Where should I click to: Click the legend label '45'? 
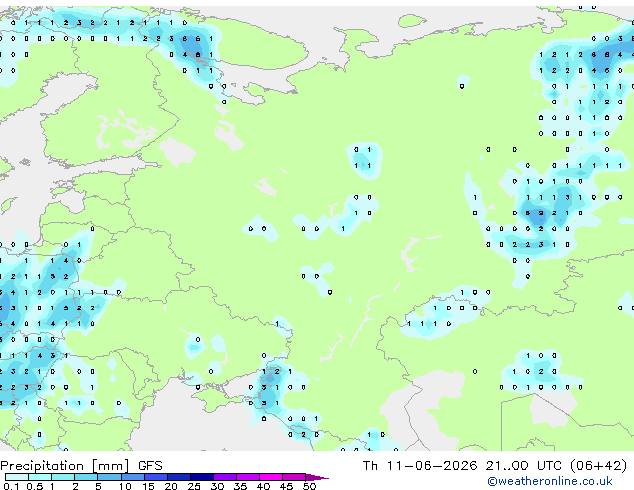(x=286, y=486)
